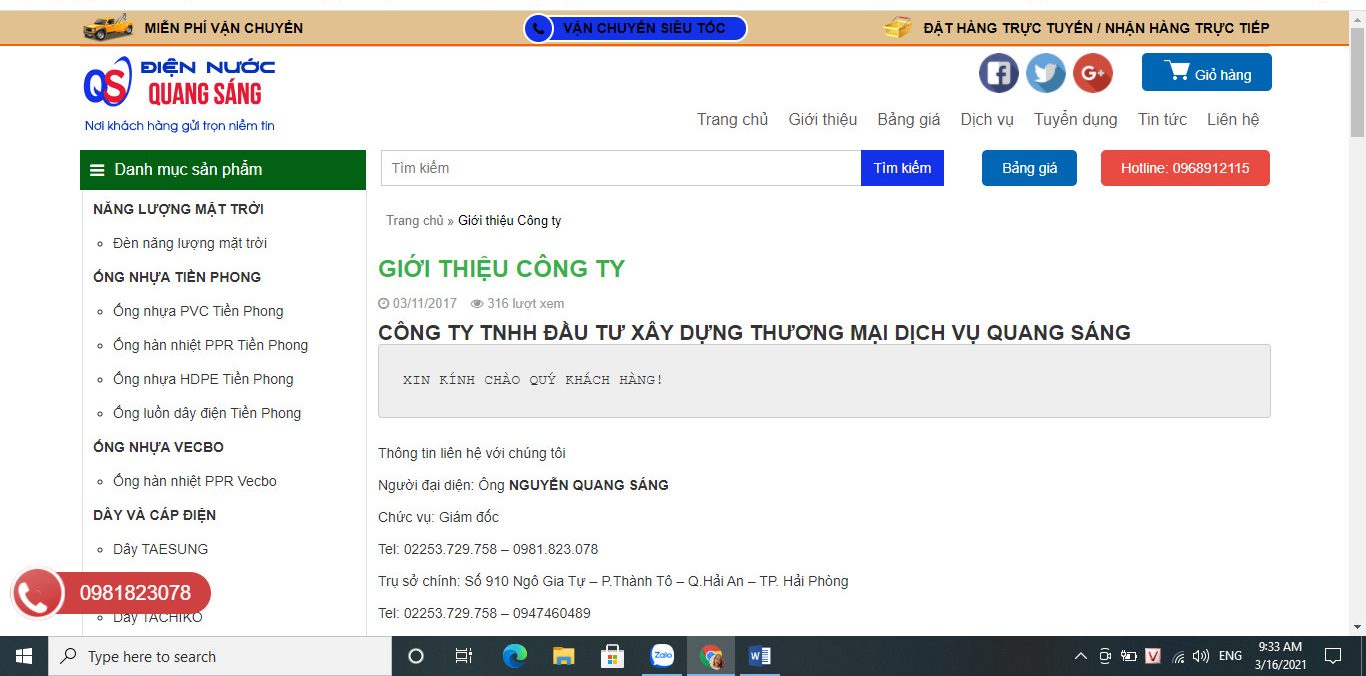Open ỐNG NHỰA TIỀN PHONG category
The width and height of the screenshot is (1366, 676).
pos(177,277)
